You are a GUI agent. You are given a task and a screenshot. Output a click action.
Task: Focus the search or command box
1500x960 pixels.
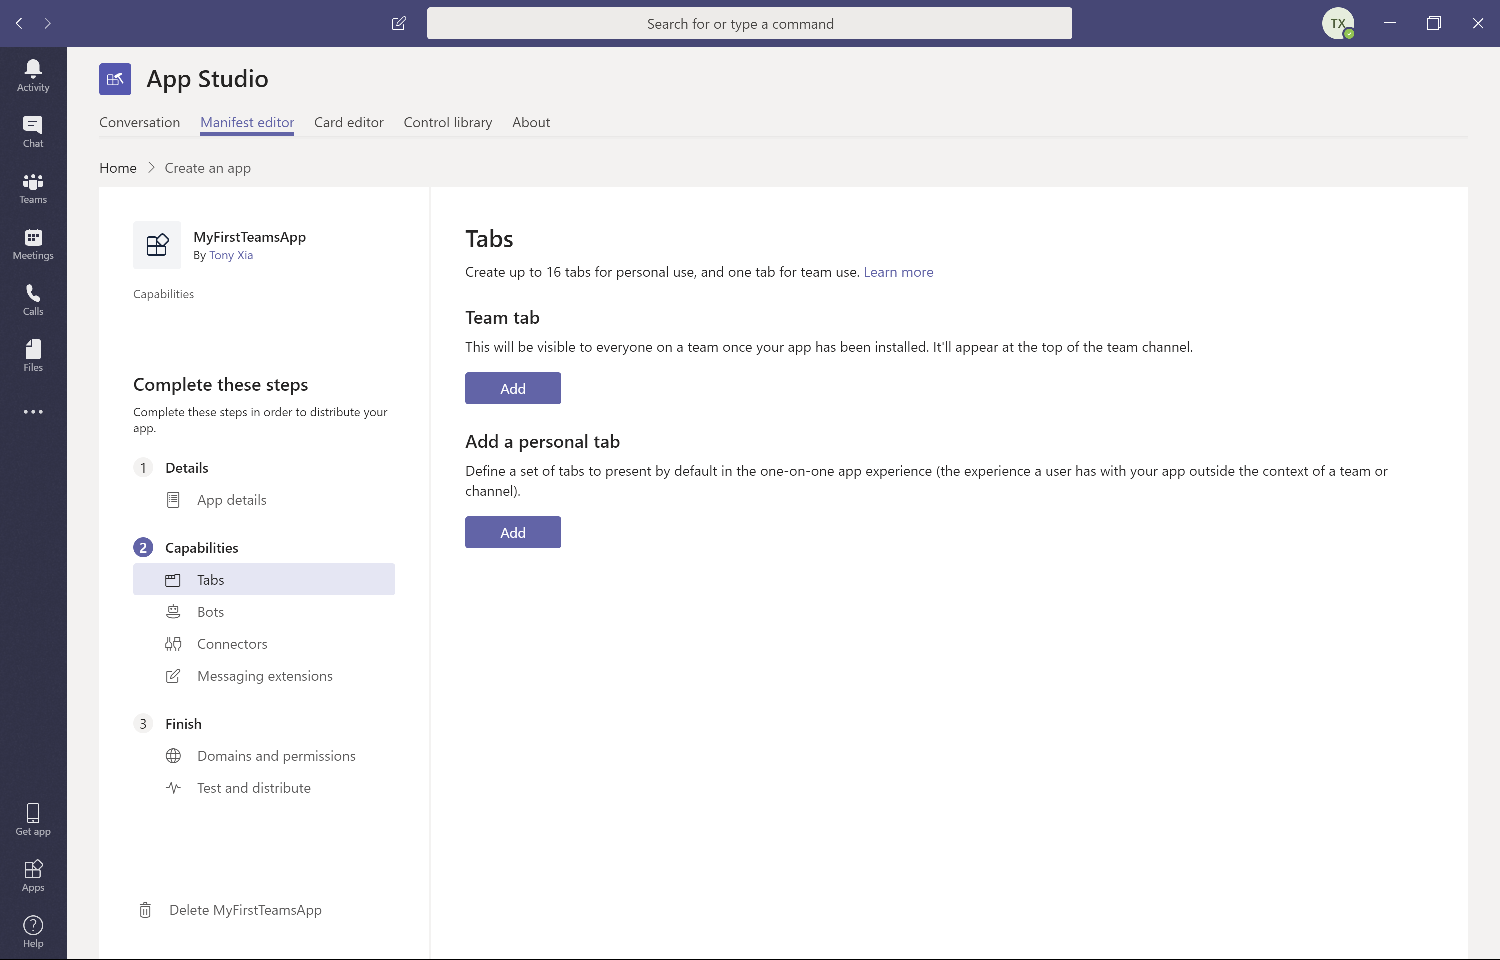749,23
